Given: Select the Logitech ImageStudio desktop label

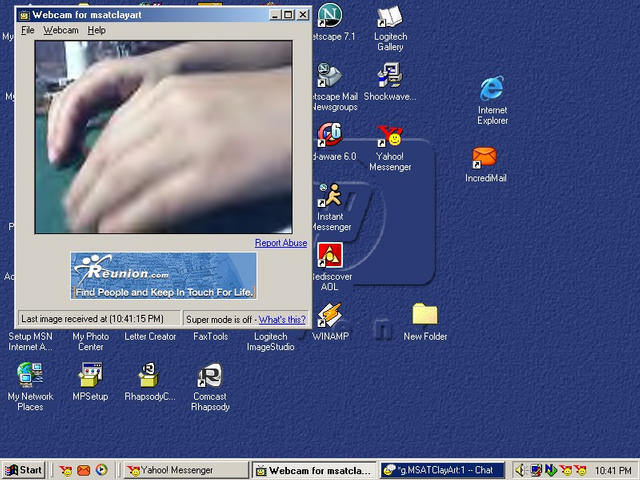Looking at the screenshot, I should tap(270, 342).
